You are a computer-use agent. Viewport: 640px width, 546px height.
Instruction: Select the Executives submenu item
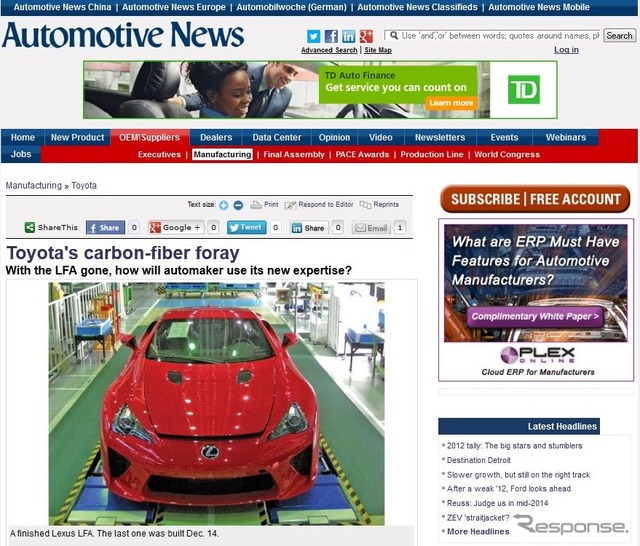tap(159, 155)
